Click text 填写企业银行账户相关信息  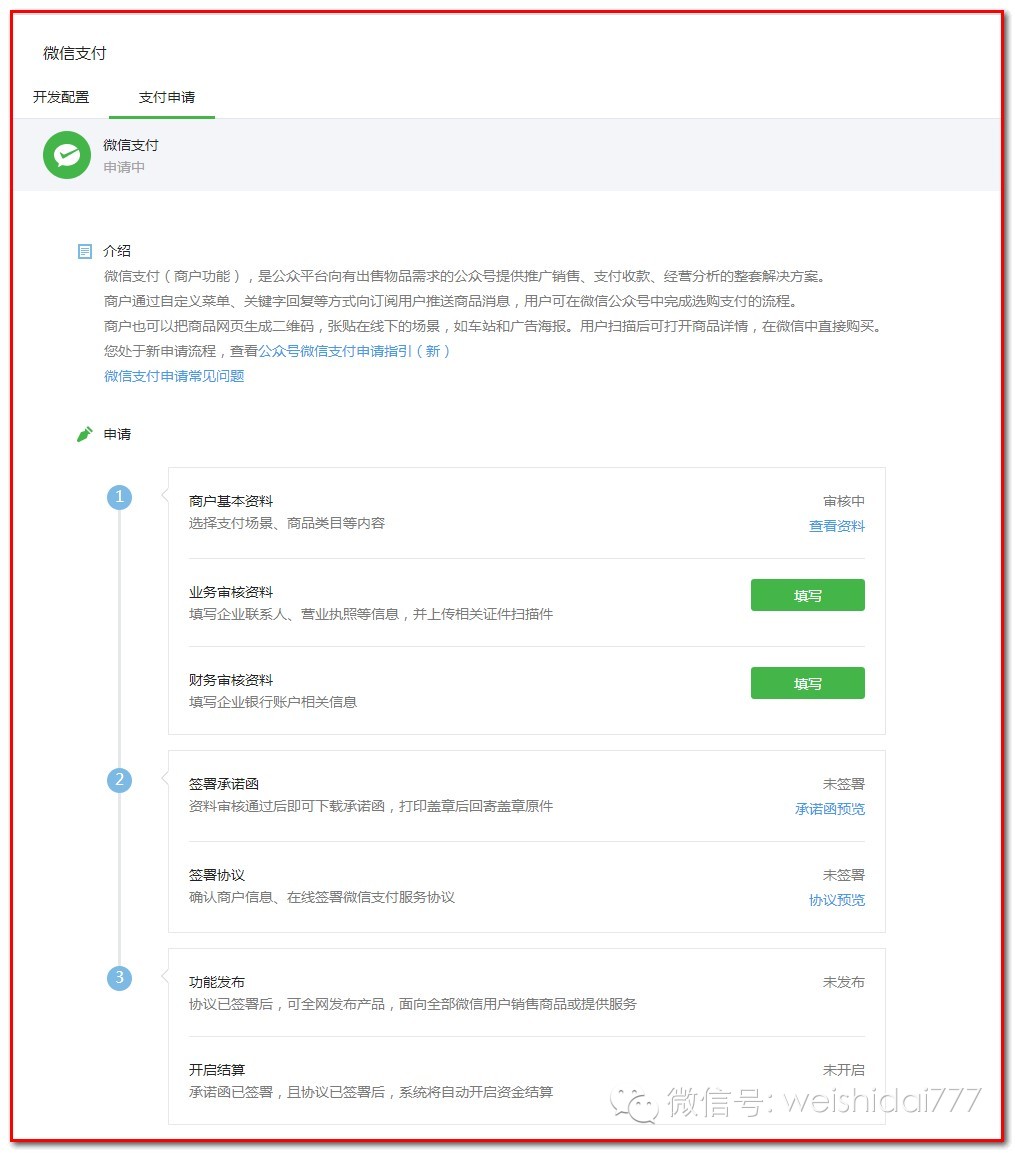click(273, 702)
